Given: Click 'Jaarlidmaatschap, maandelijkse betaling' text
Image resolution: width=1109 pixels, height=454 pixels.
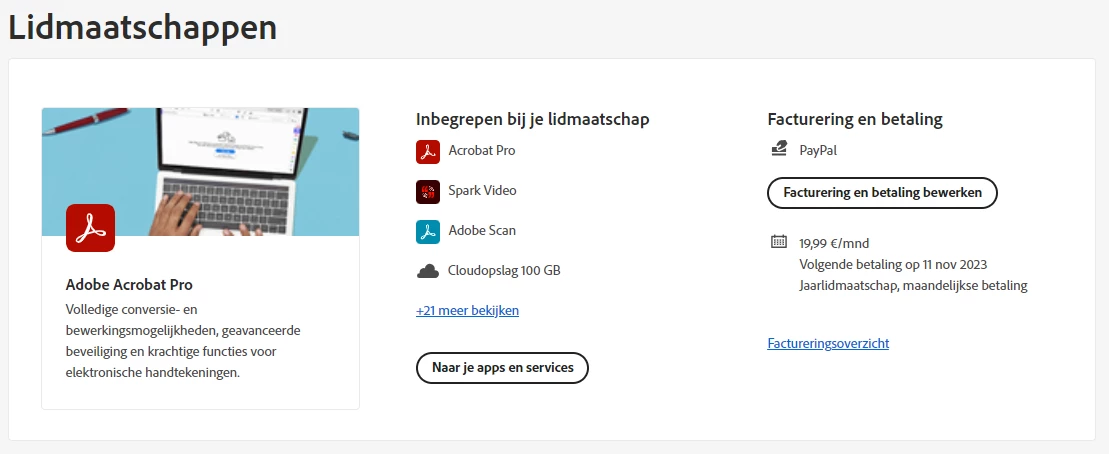Looking at the screenshot, I should point(914,286).
